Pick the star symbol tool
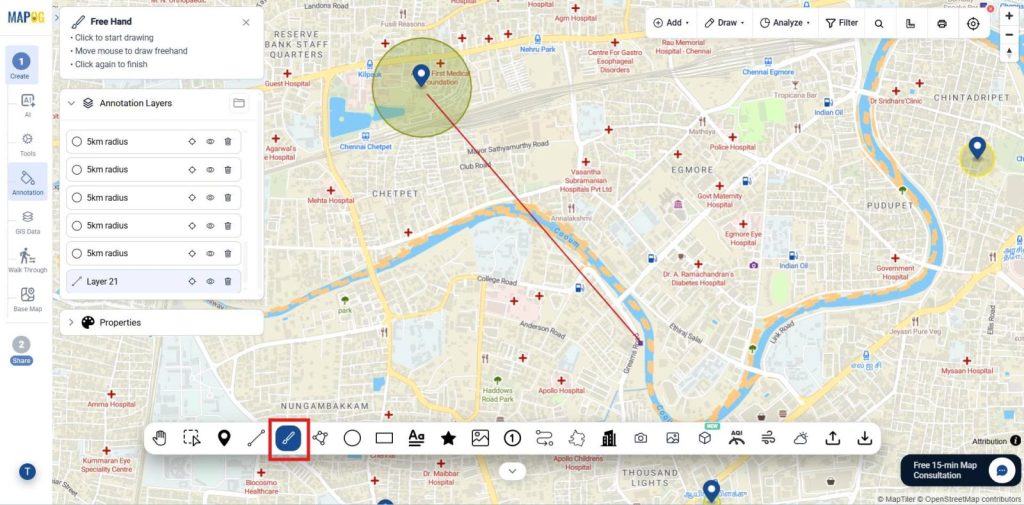Screen dimensions: 1024x505 pos(448,438)
